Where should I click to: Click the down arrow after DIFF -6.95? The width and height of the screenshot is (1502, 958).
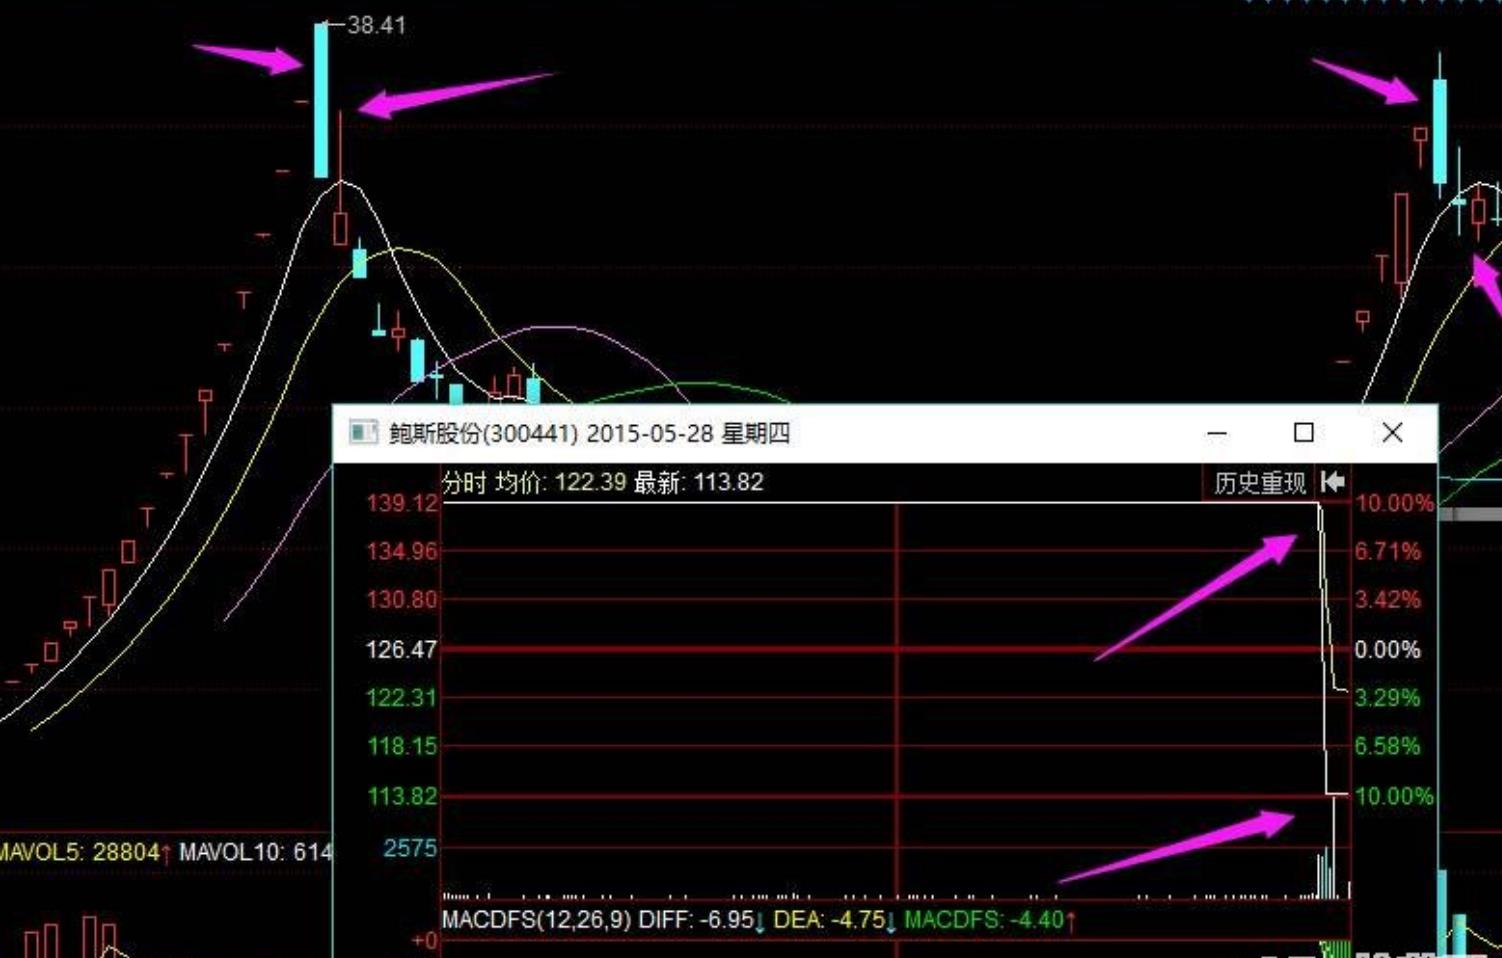pyautogui.click(x=760, y=920)
